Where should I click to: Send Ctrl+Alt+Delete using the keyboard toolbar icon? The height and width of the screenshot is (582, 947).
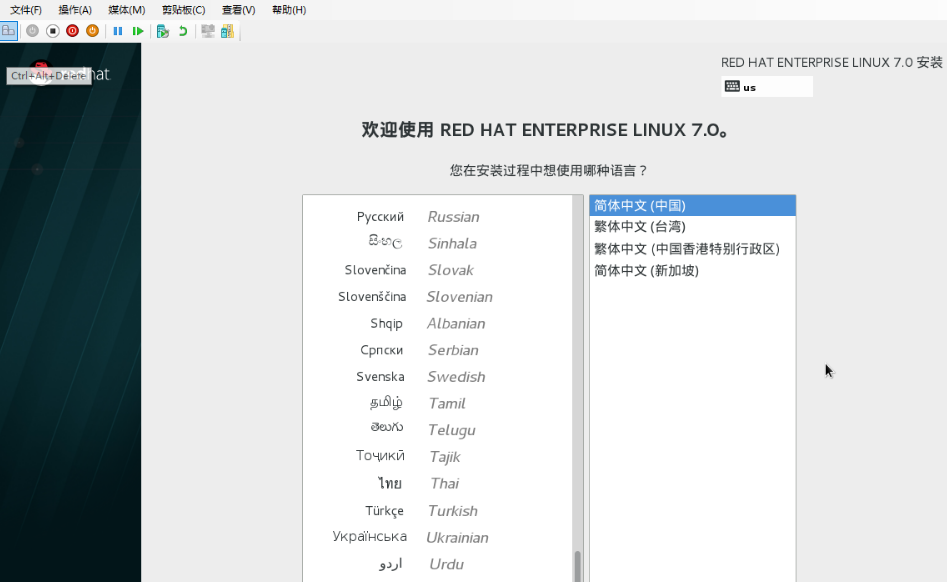[x=8, y=31]
